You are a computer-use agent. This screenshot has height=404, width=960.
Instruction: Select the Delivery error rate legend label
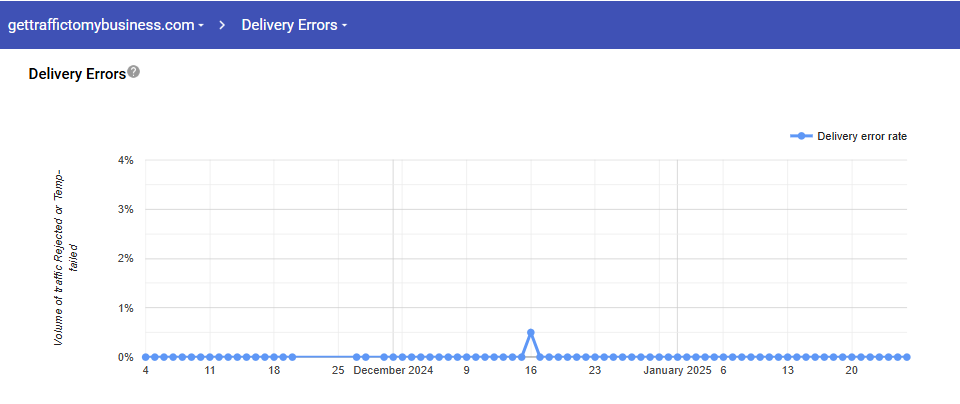(x=861, y=136)
